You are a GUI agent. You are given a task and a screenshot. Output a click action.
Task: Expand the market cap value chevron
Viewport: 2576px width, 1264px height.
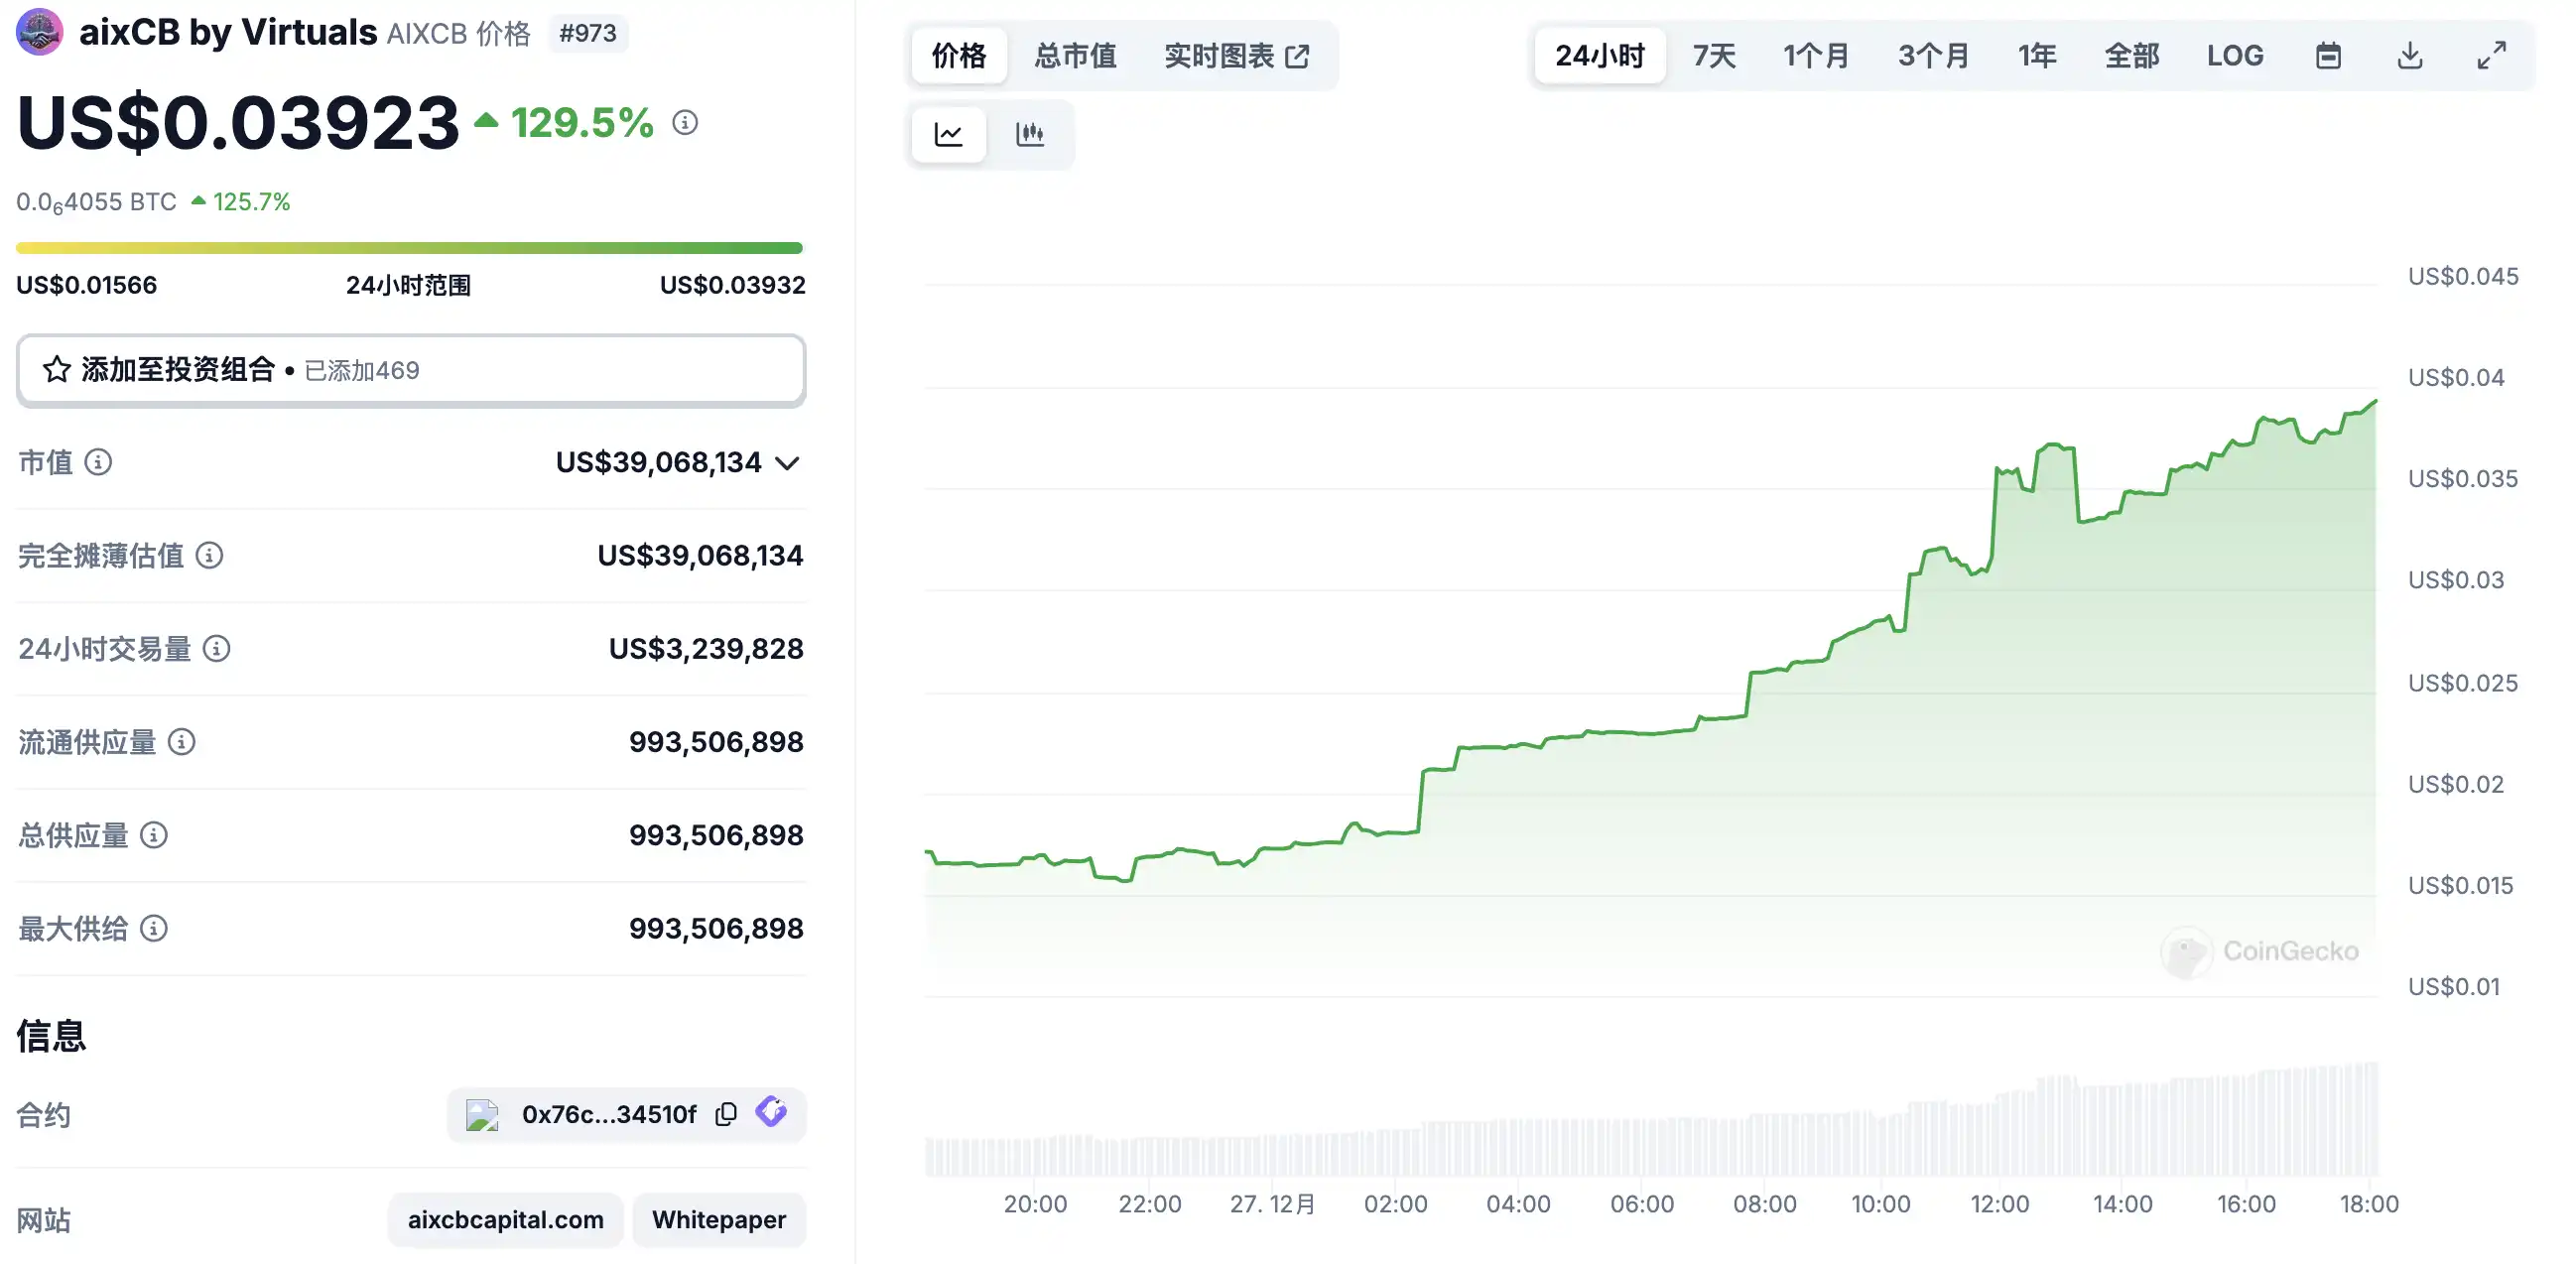(x=788, y=463)
